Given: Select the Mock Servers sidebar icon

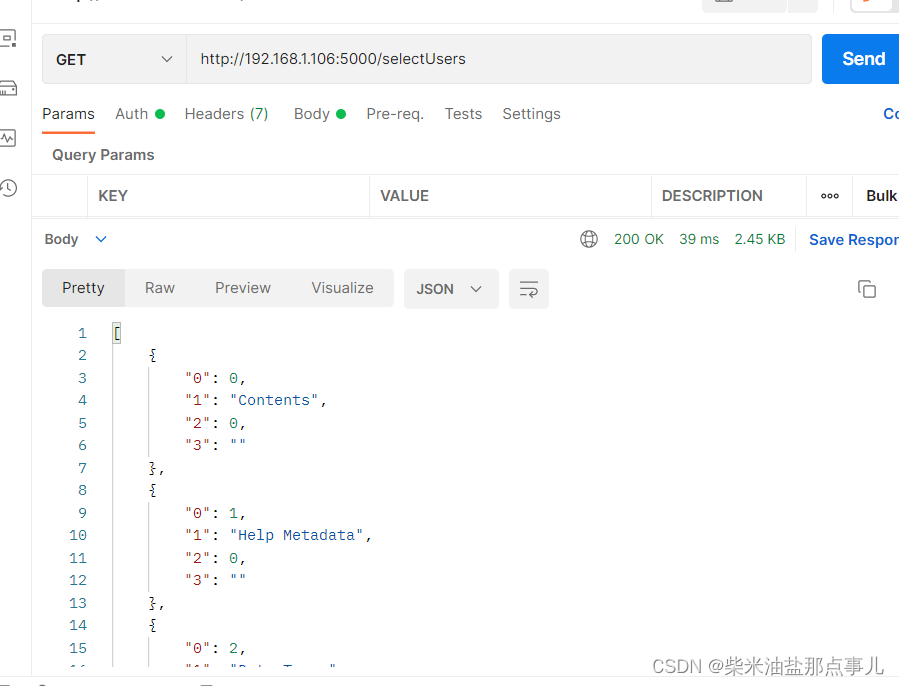Looking at the screenshot, I should (10, 88).
